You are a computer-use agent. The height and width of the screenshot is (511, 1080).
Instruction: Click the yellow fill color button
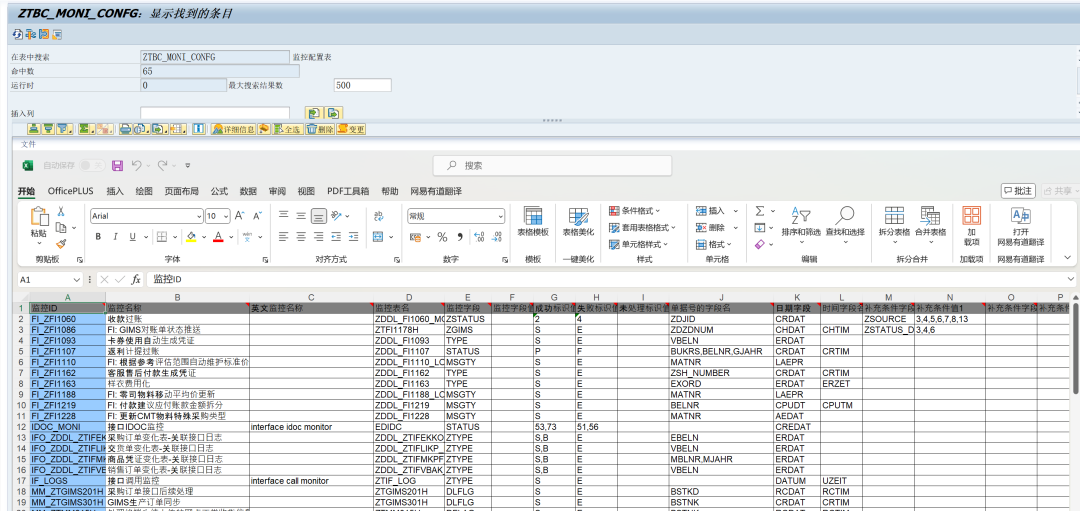click(191, 237)
